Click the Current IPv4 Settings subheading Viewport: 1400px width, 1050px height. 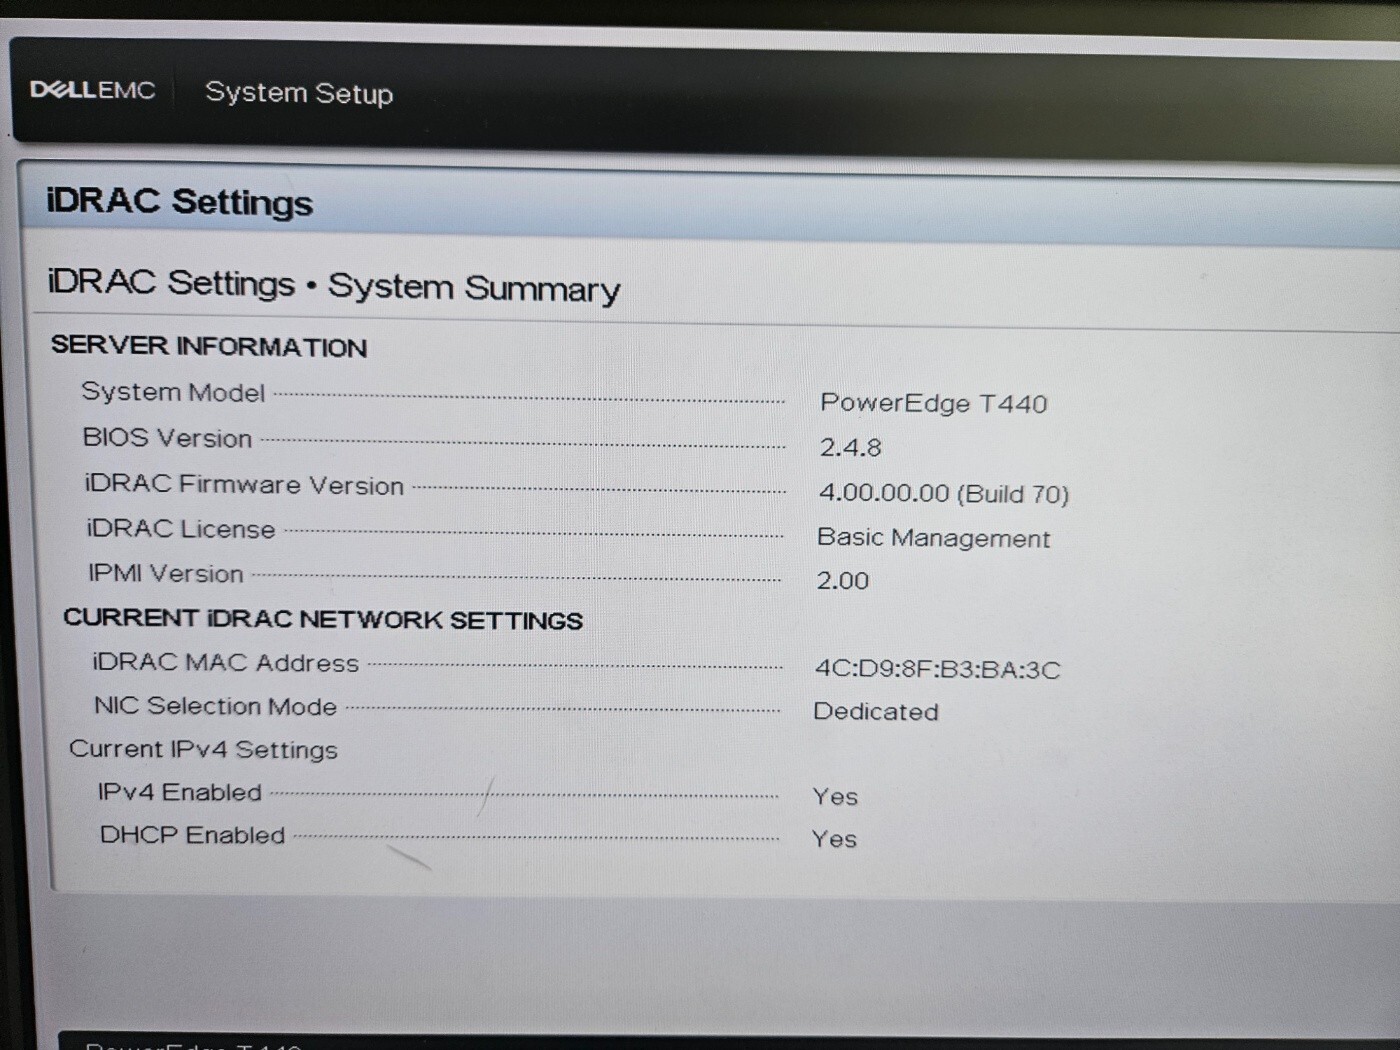click(x=204, y=749)
